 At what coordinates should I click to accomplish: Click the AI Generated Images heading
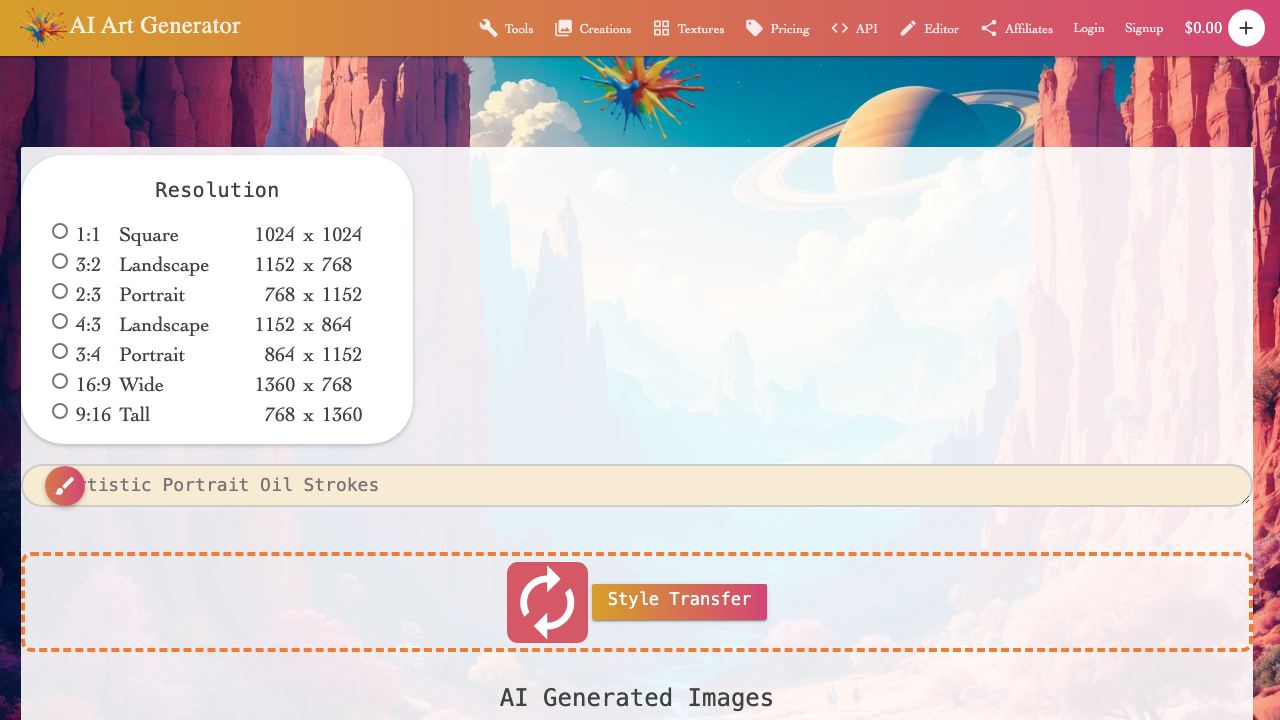[x=637, y=698]
